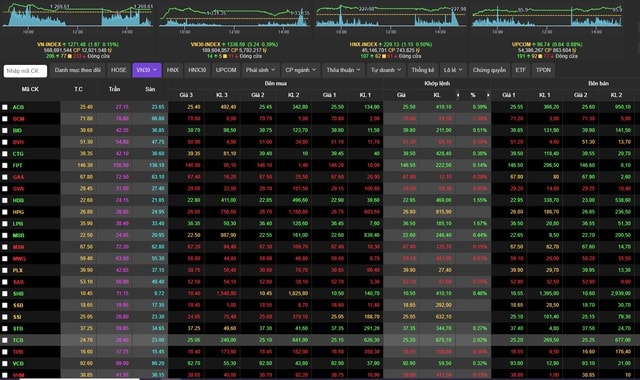Click the TCB stock symbol link
Viewport: 640px width, 380px height.
[x=18, y=340]
